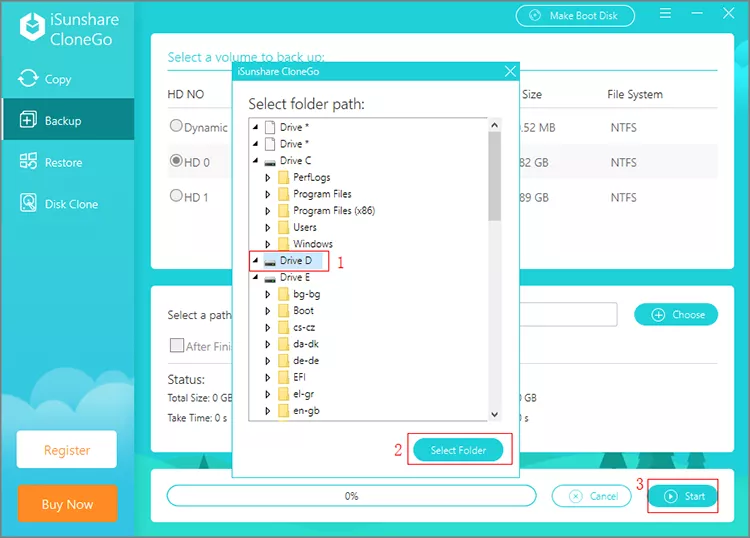Select the Drive C disk icon
The width and height of the screenshot is (750, 538).
(x=270, y=162)
